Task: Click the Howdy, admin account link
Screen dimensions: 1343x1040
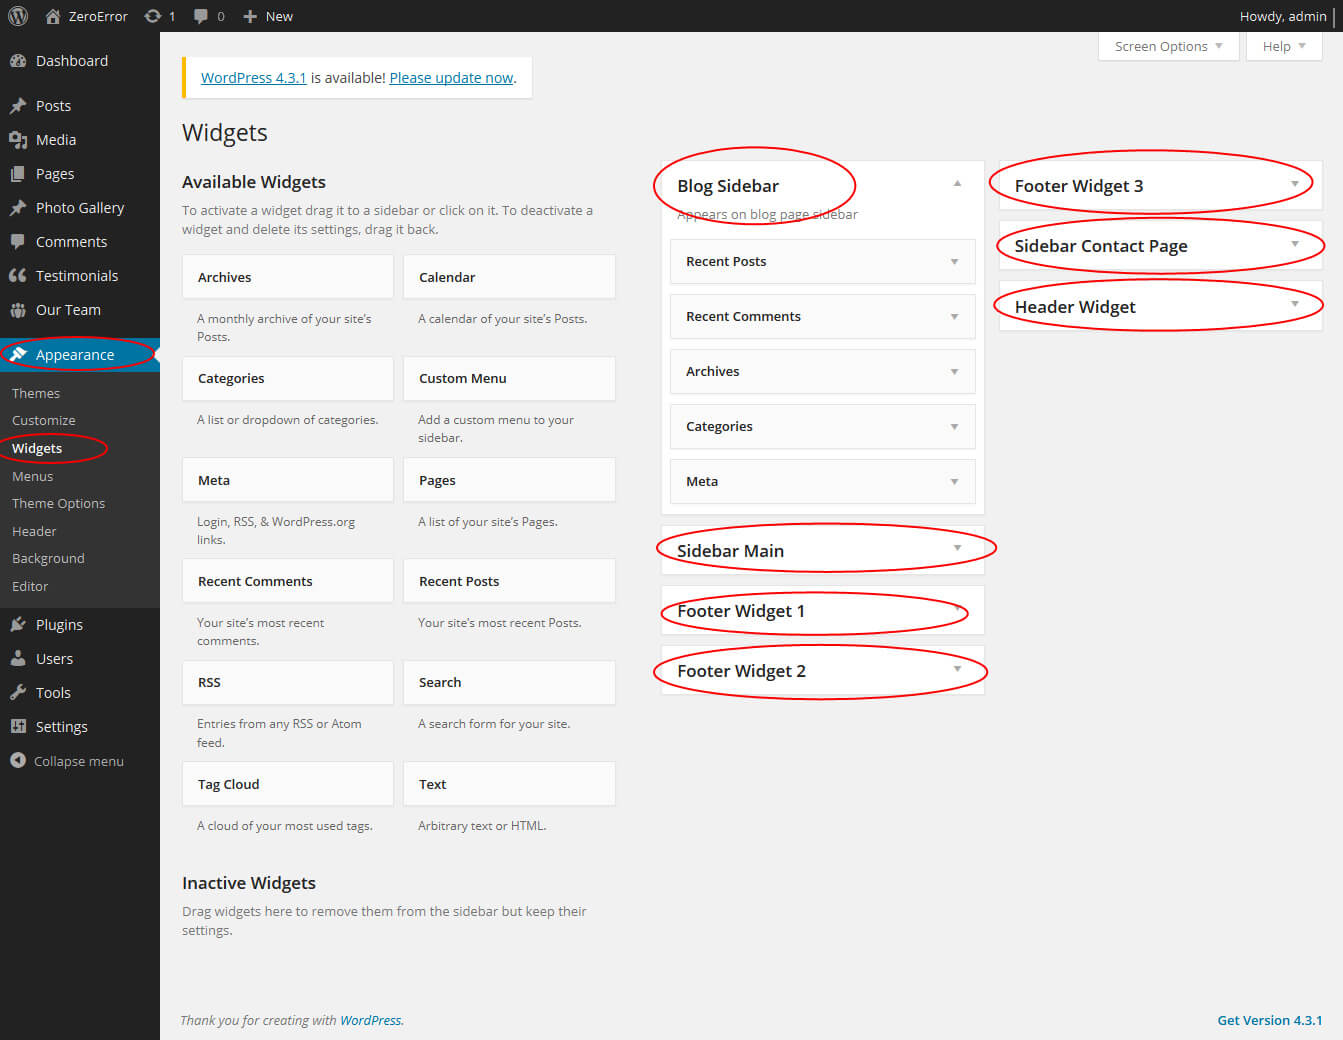Action: [x=1283, y=16]
